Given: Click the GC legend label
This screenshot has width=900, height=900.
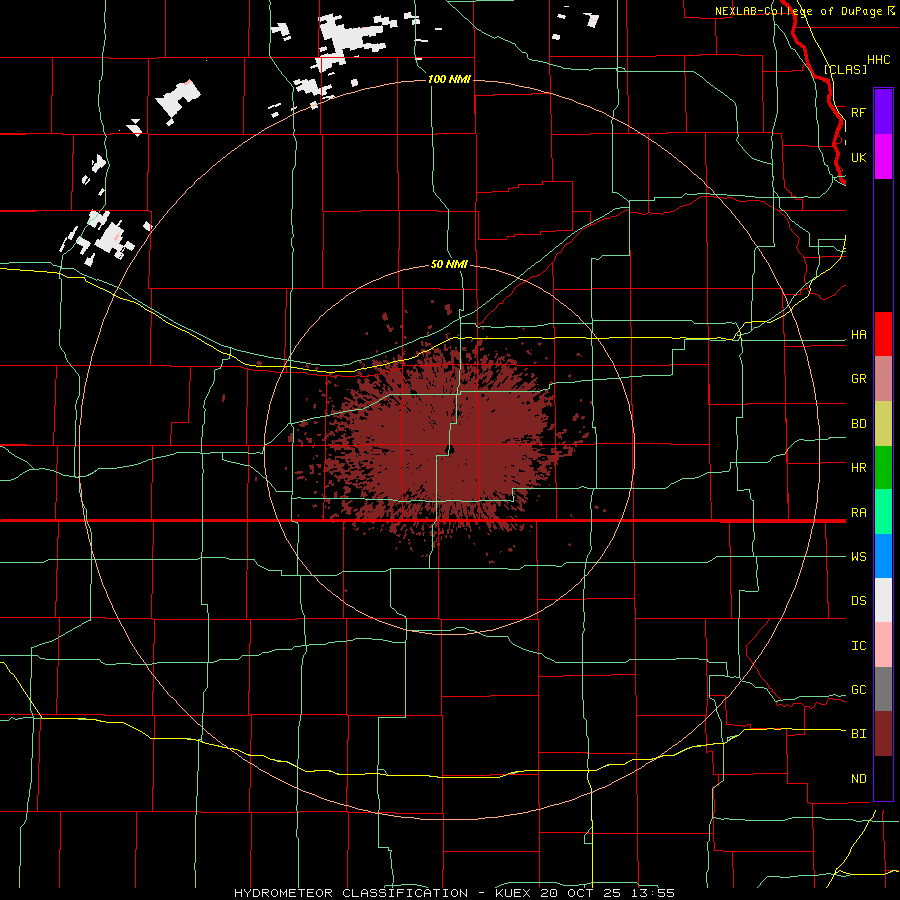Looking at the screenshot, I should [858, 690].
